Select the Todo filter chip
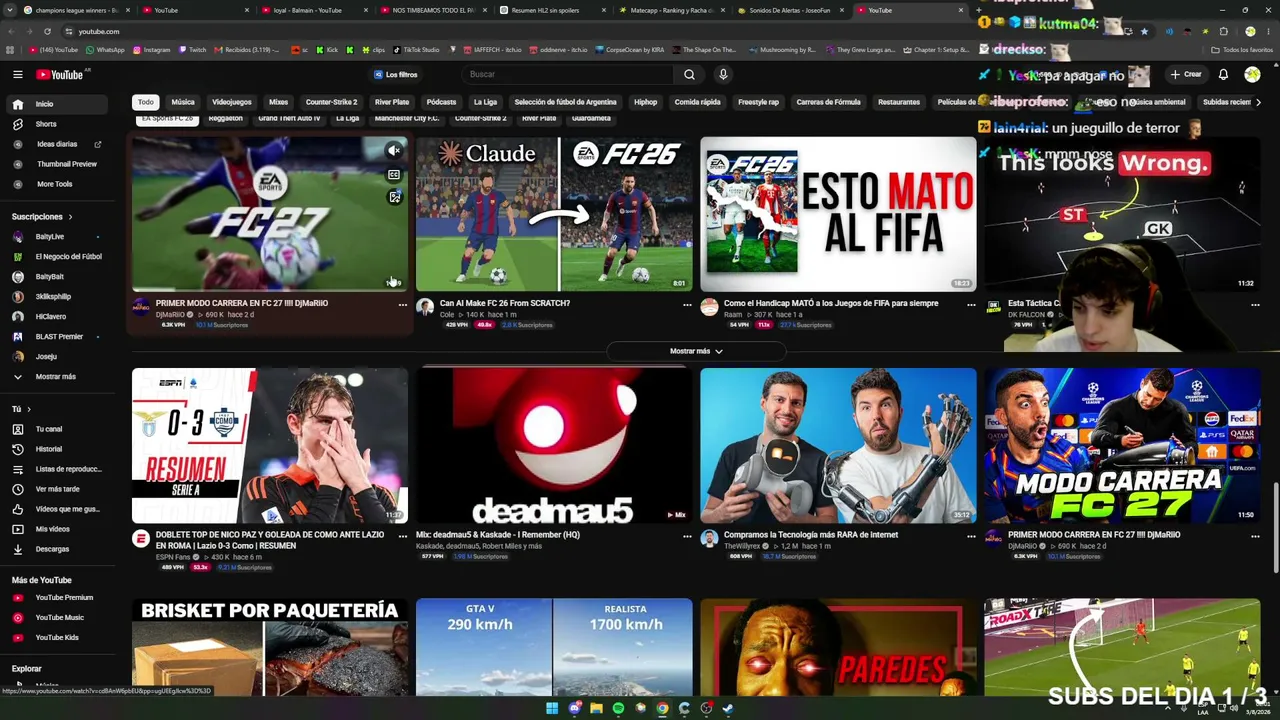Image resolution: width=1280 pixels, height=720 pixels. click(146, 102)
